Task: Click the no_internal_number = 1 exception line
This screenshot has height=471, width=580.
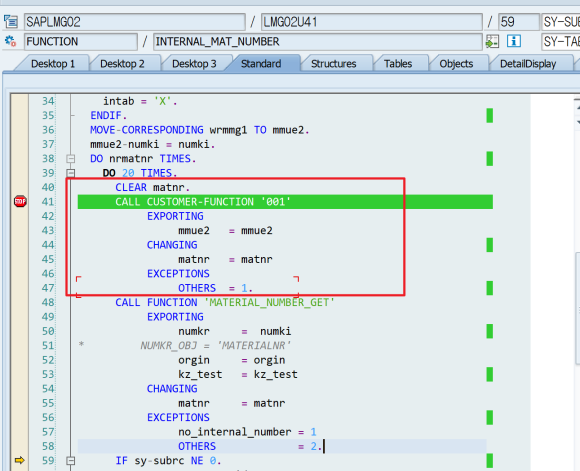Action: tap(247, 432)
